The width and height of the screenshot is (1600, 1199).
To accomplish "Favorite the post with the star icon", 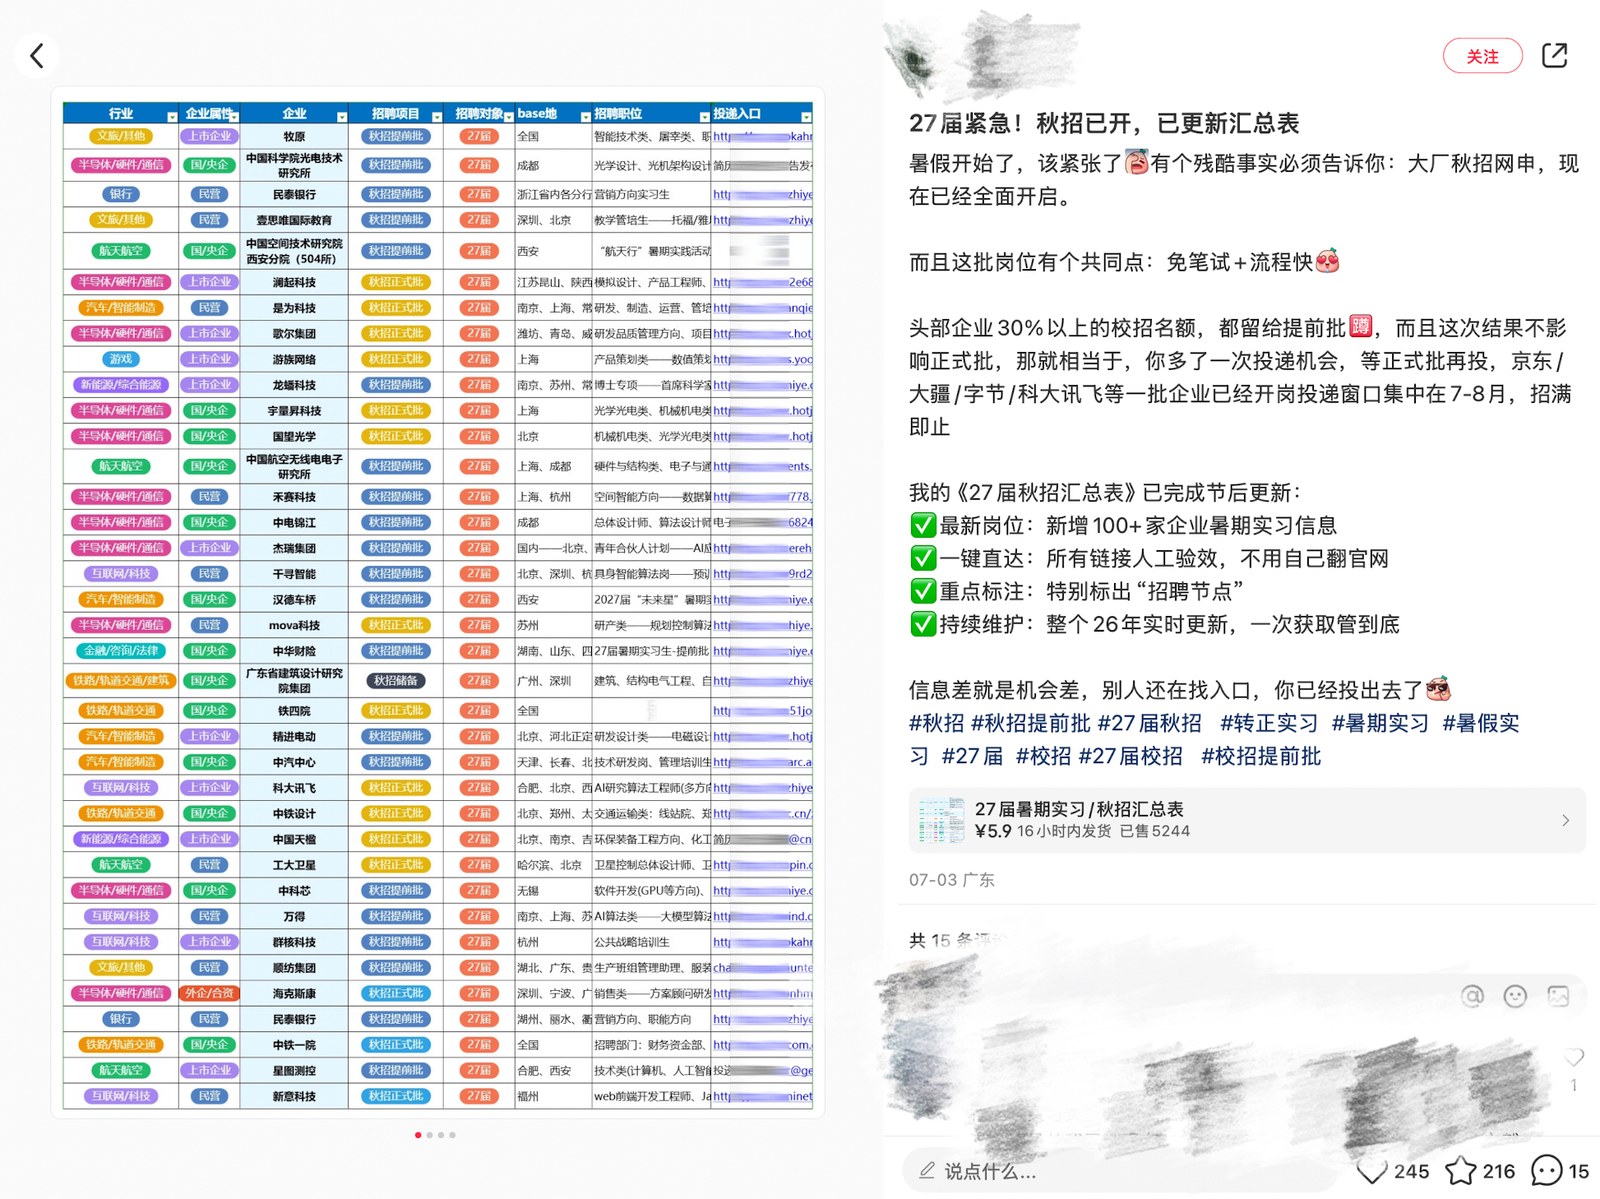I will [1461, 1170].
